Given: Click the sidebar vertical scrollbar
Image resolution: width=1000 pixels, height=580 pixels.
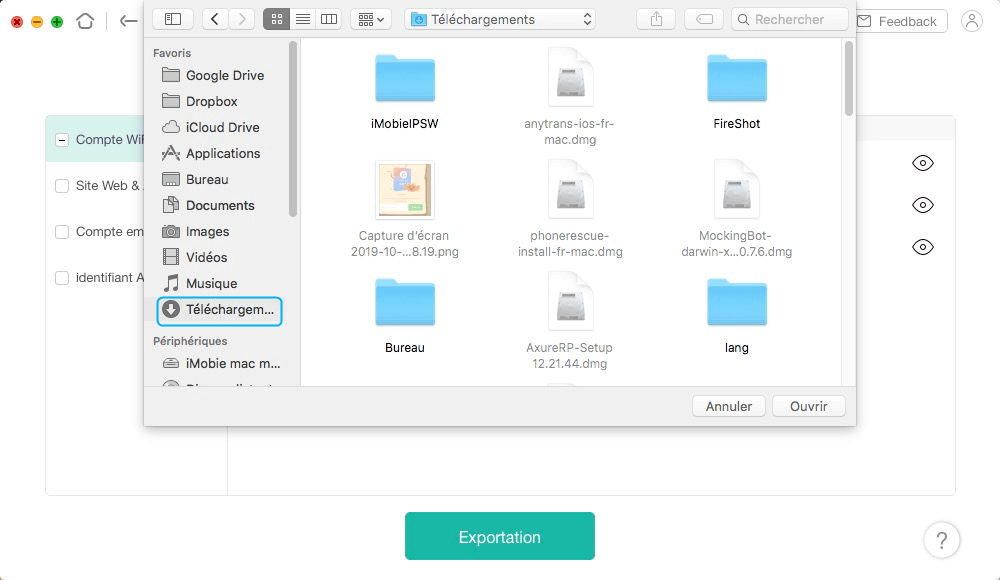Looking at the screenshot, I should coord(293,129).
